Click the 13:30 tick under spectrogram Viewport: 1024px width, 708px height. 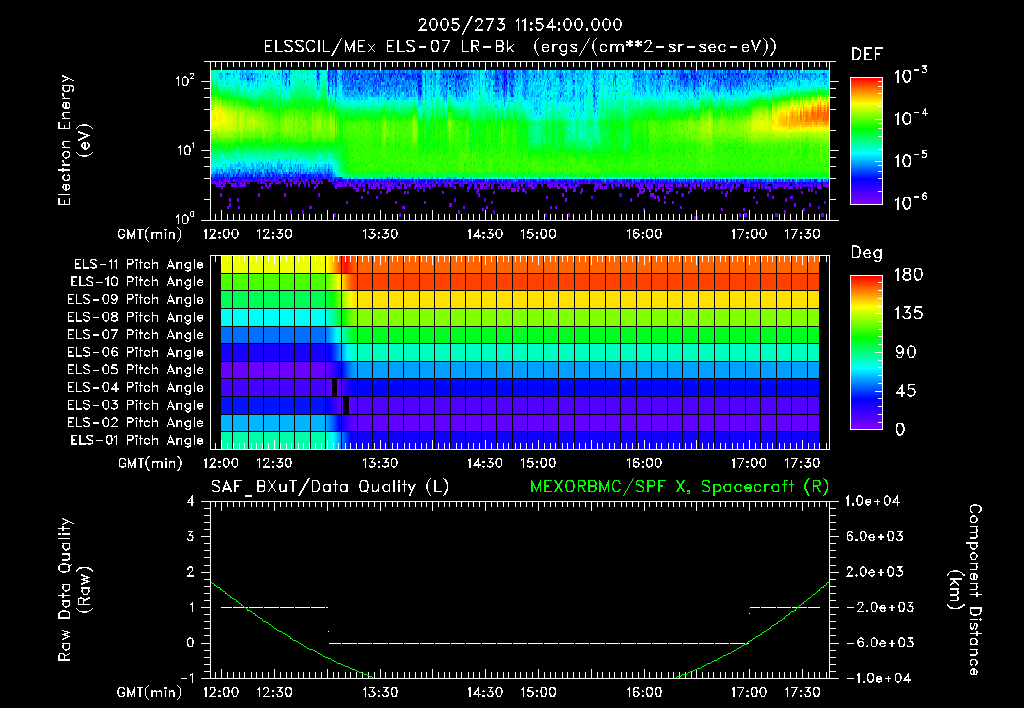coord(379,234)
